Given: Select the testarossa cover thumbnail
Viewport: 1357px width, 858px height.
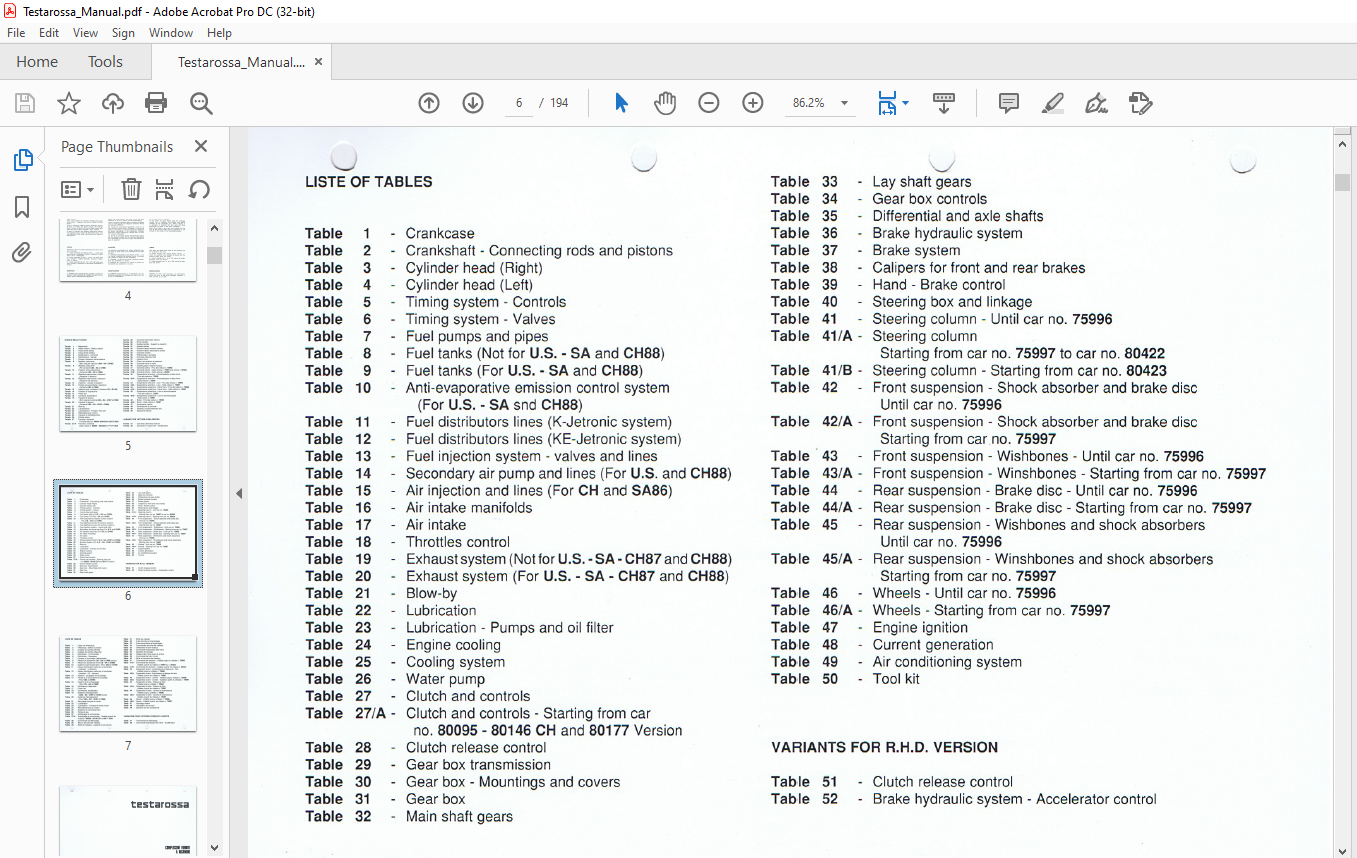Looking at the screenshot, I should 128,820.
